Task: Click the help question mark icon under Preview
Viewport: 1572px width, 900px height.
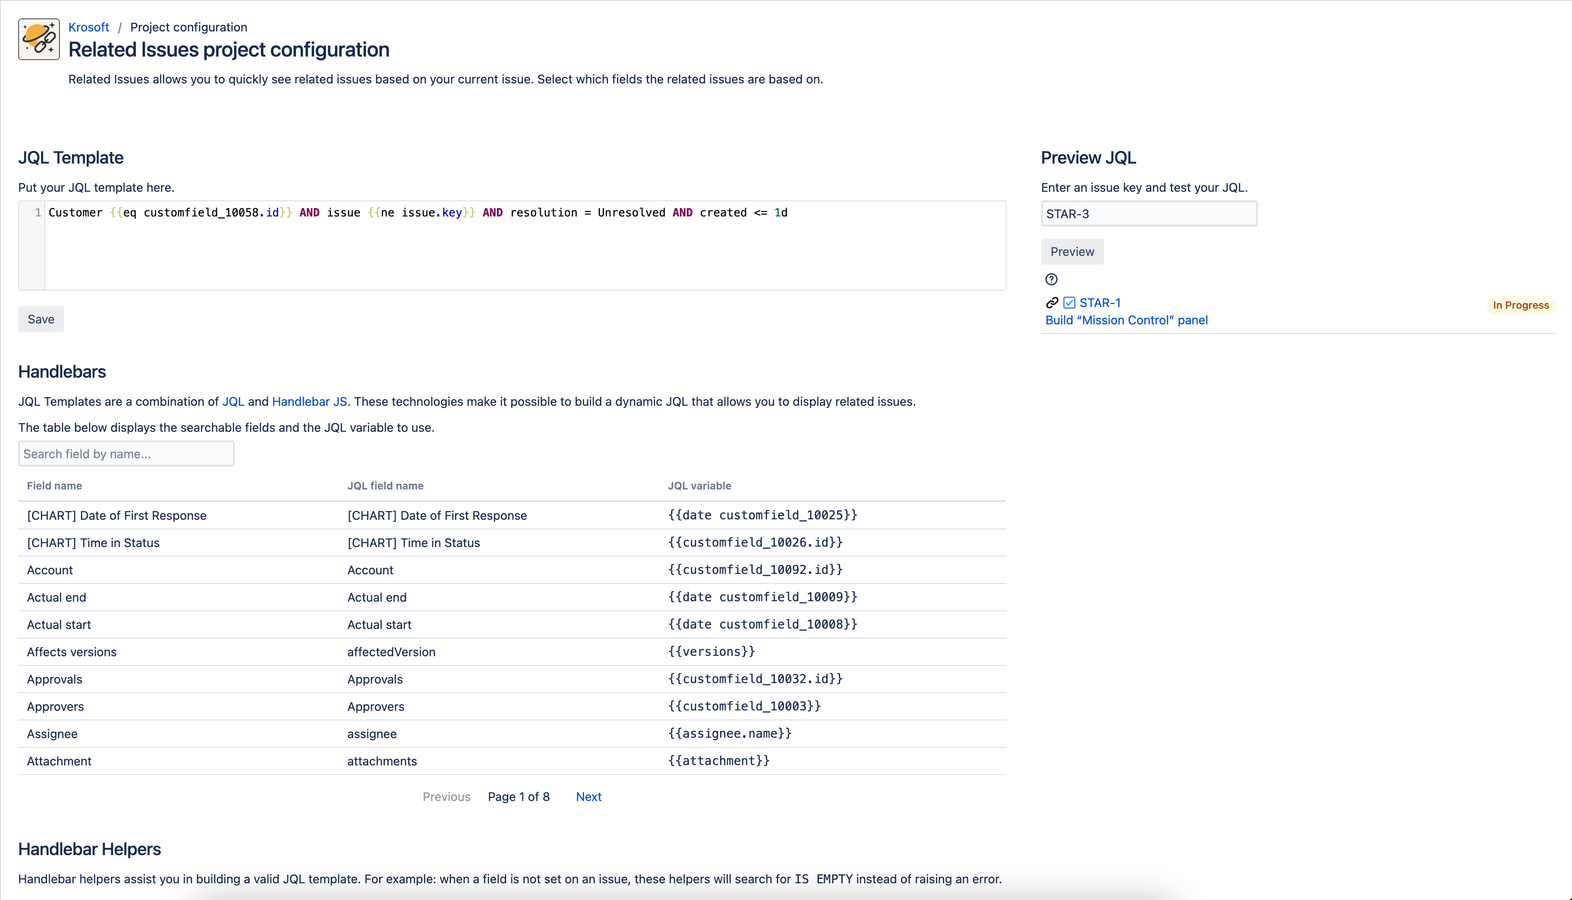Action: [1051, 279]
